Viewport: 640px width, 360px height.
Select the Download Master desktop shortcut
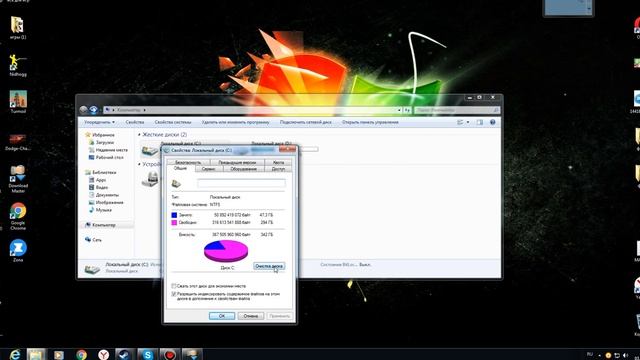[18, 179]
